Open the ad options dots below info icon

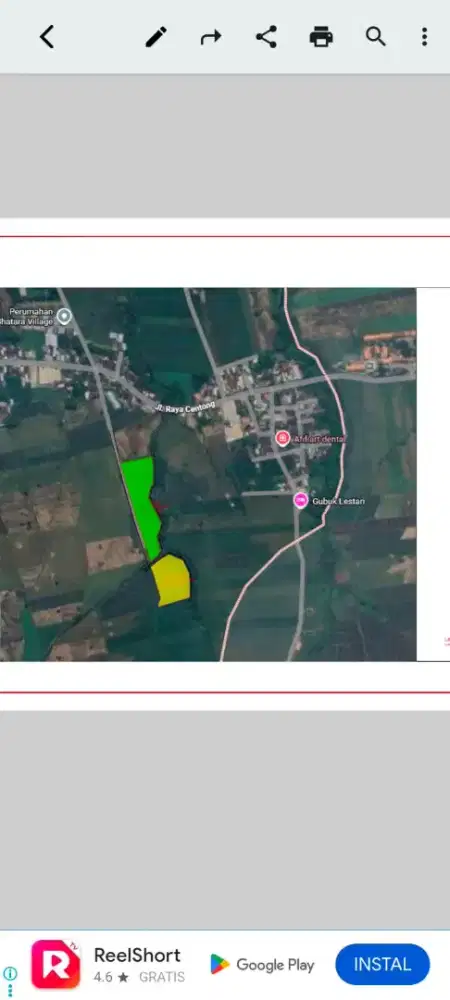tap(10, 990)
